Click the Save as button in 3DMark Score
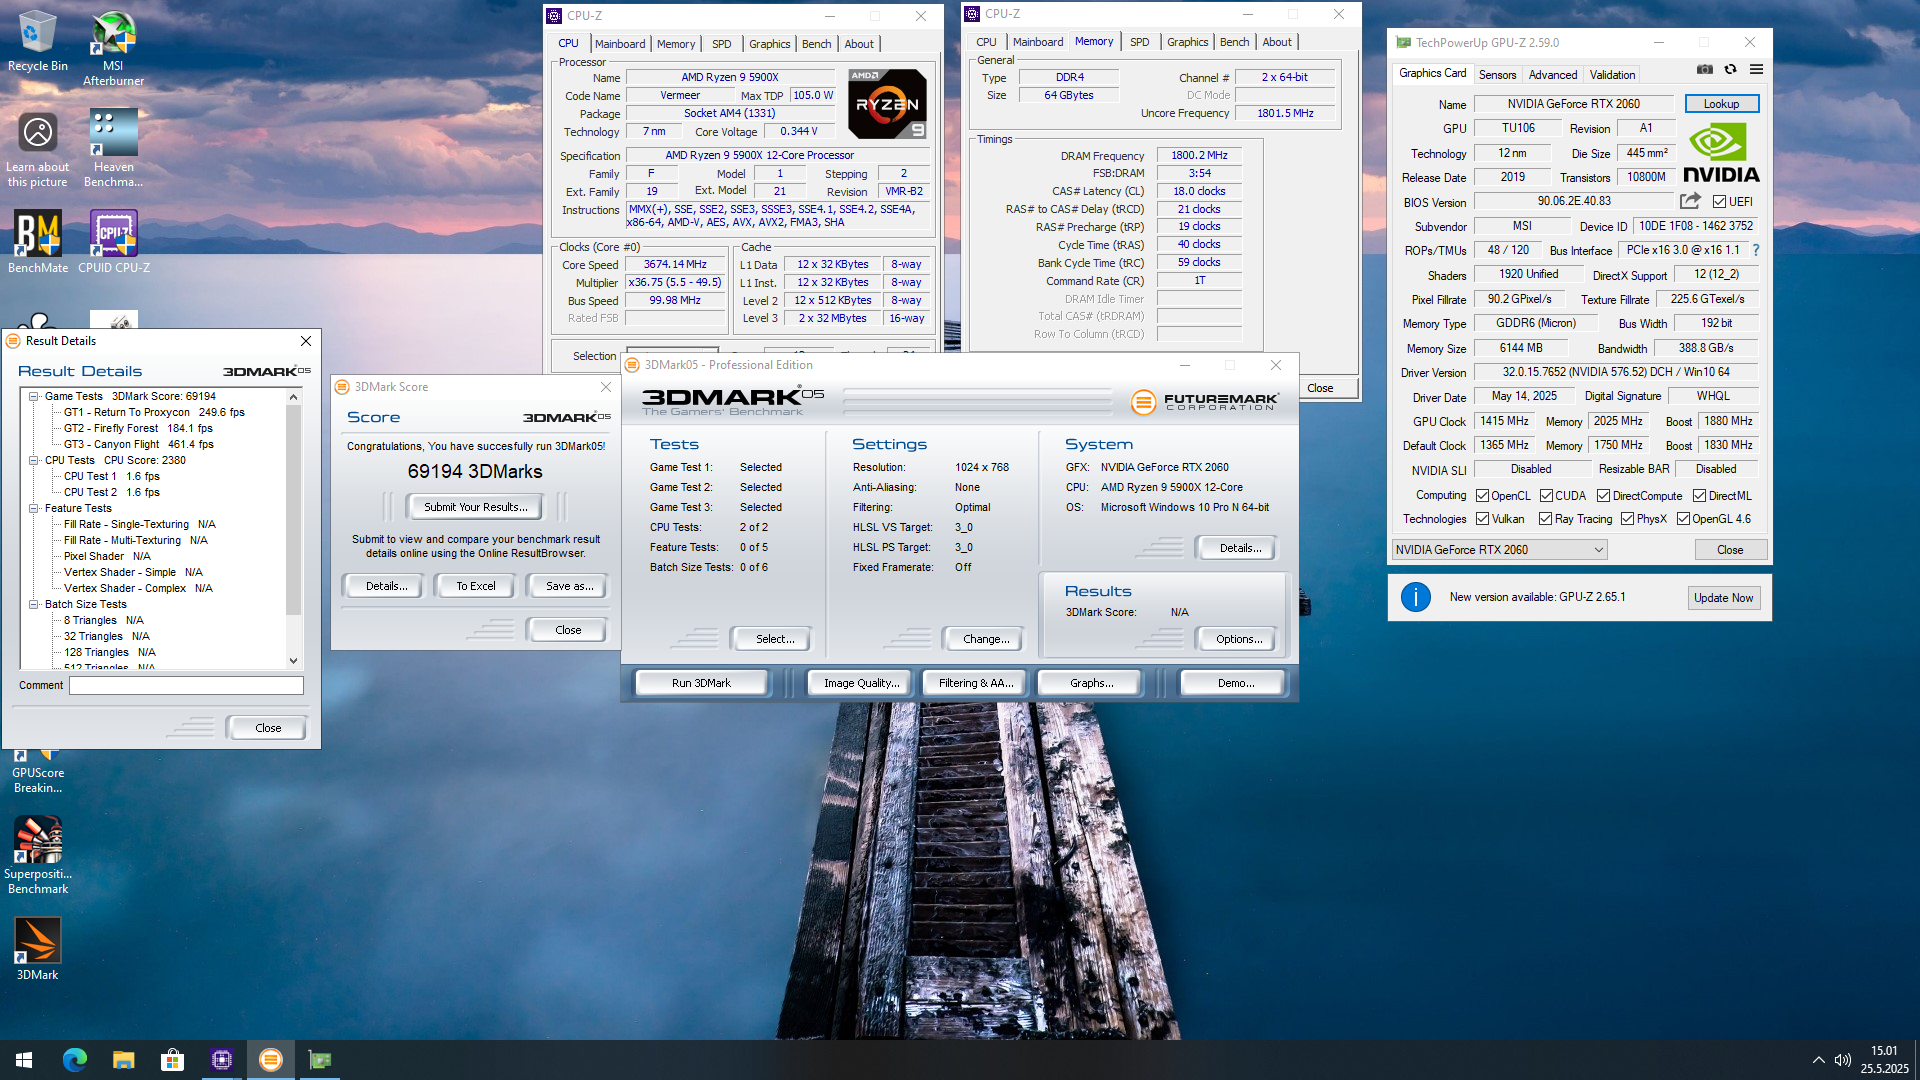The height and width of the screenshot is (1080, 1920). (x=569, y=586)
